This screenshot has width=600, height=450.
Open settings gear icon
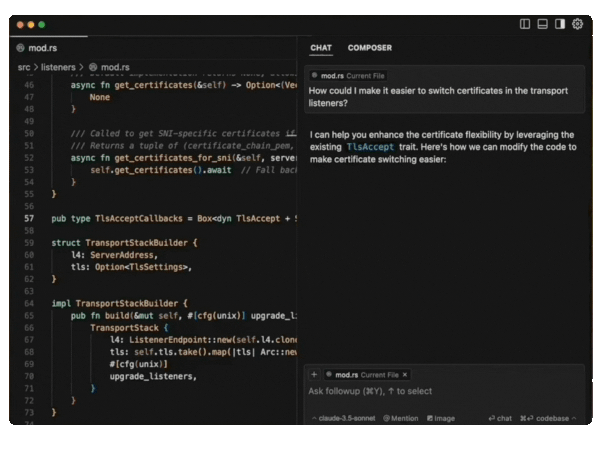coord(577,24)
